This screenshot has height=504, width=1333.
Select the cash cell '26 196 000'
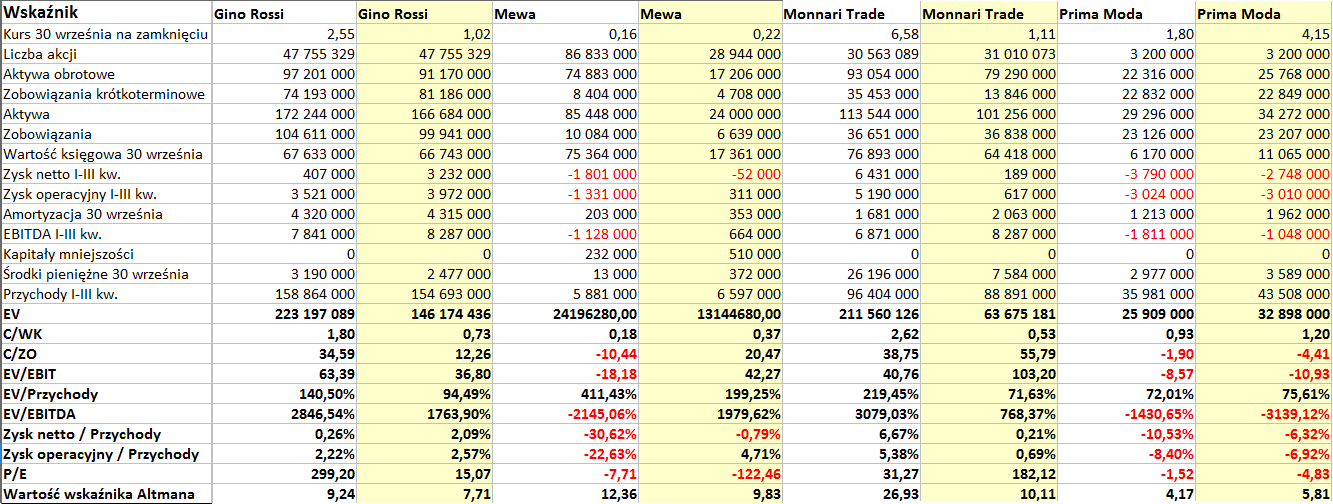(850, 274)
